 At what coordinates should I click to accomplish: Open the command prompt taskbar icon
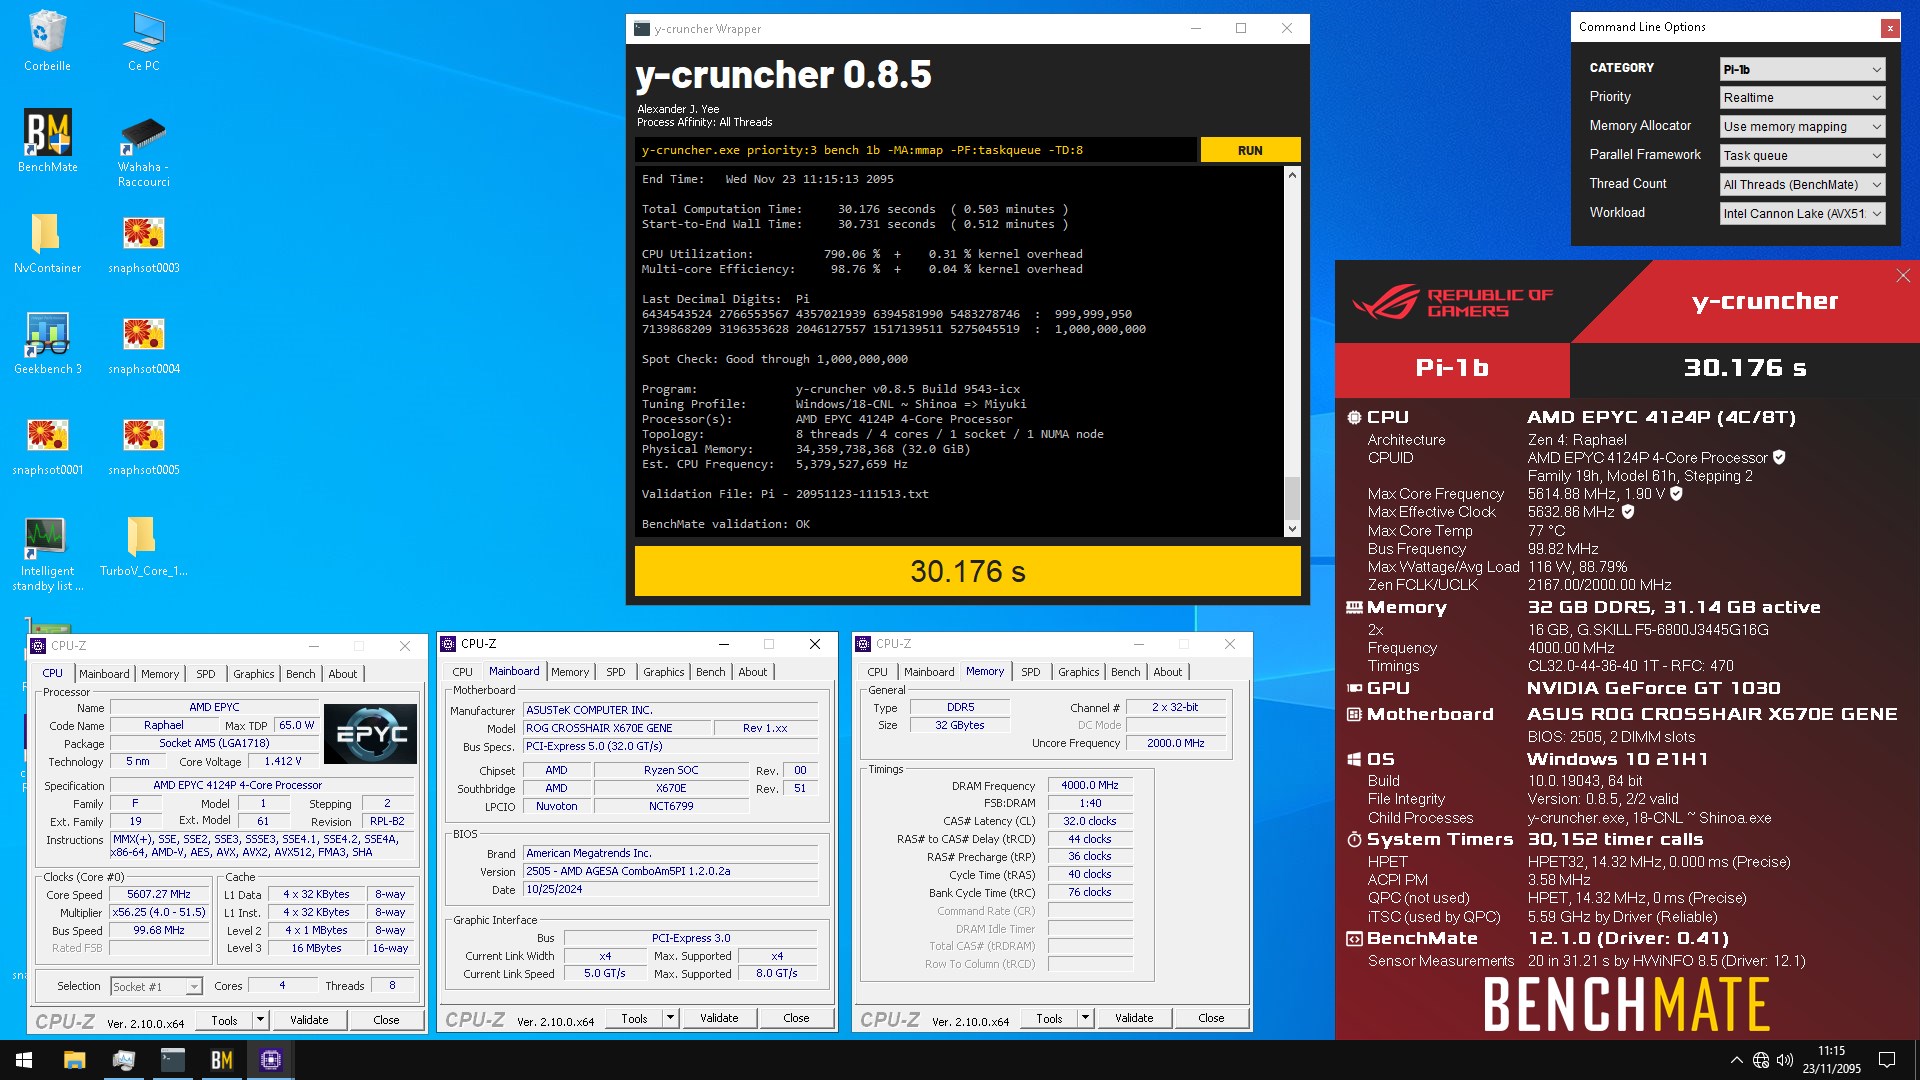click(x=172, y=1060)
